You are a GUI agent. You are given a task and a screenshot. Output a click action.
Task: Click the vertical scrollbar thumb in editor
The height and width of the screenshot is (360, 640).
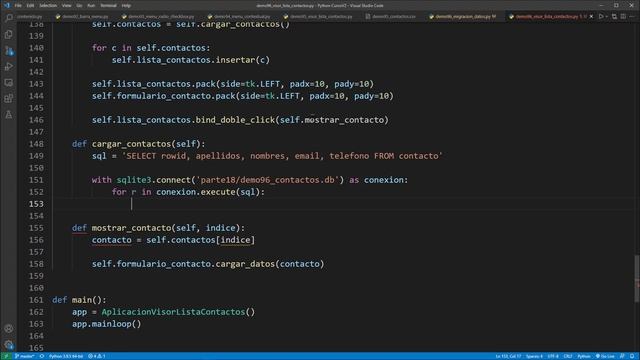(x=636, y=278)
